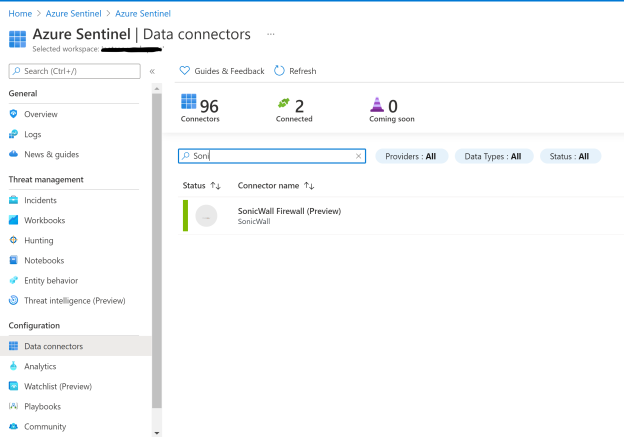Click the Data connectors grid icon in sidebar
Viewport: 624px width, 437px height.
tap(14, 346)
